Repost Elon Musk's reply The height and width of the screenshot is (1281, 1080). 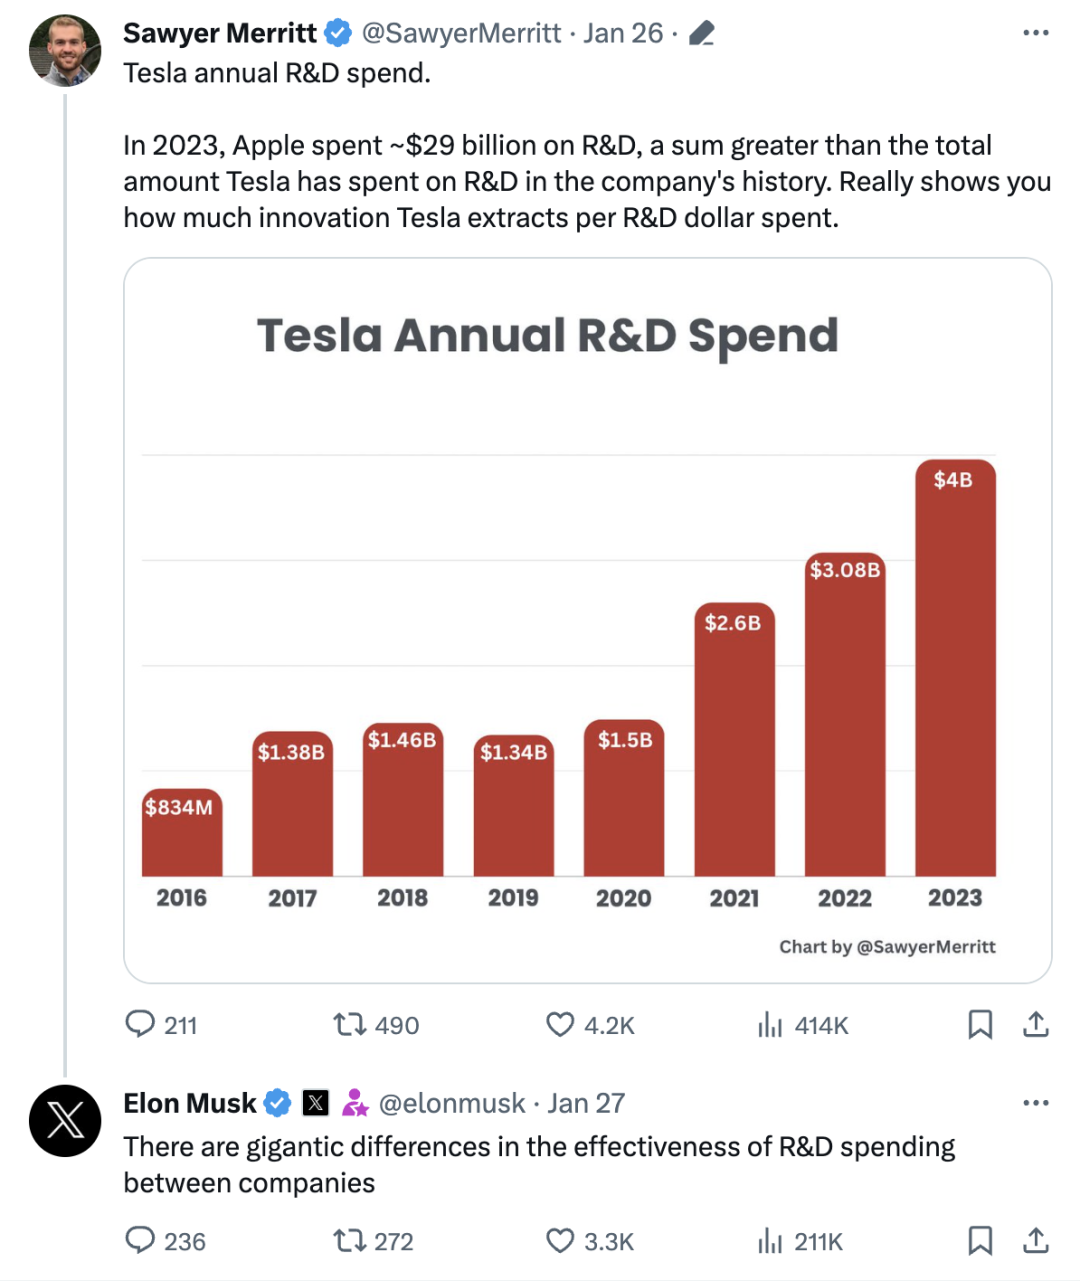tap(349, 1241)
